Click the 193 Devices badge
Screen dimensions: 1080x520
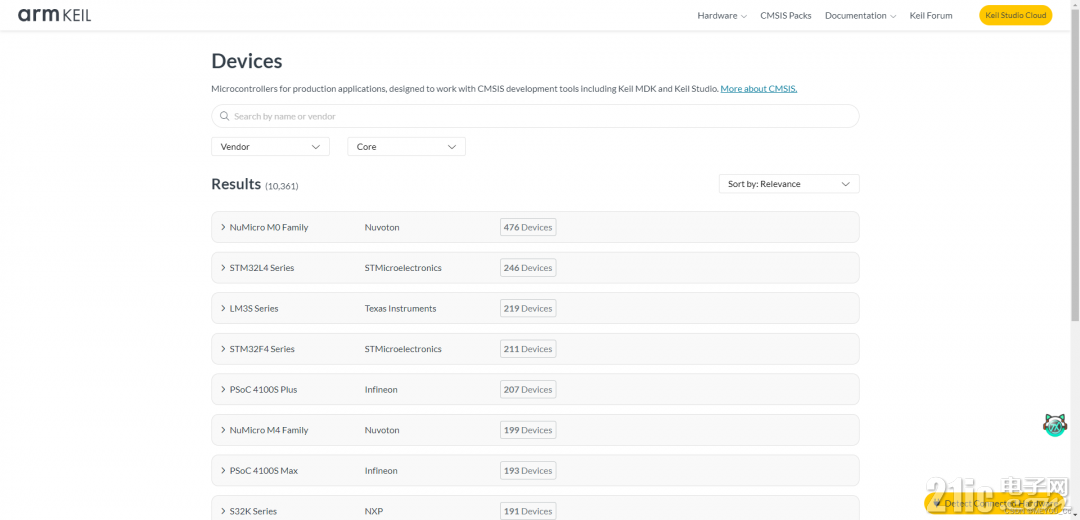(528, 471)
